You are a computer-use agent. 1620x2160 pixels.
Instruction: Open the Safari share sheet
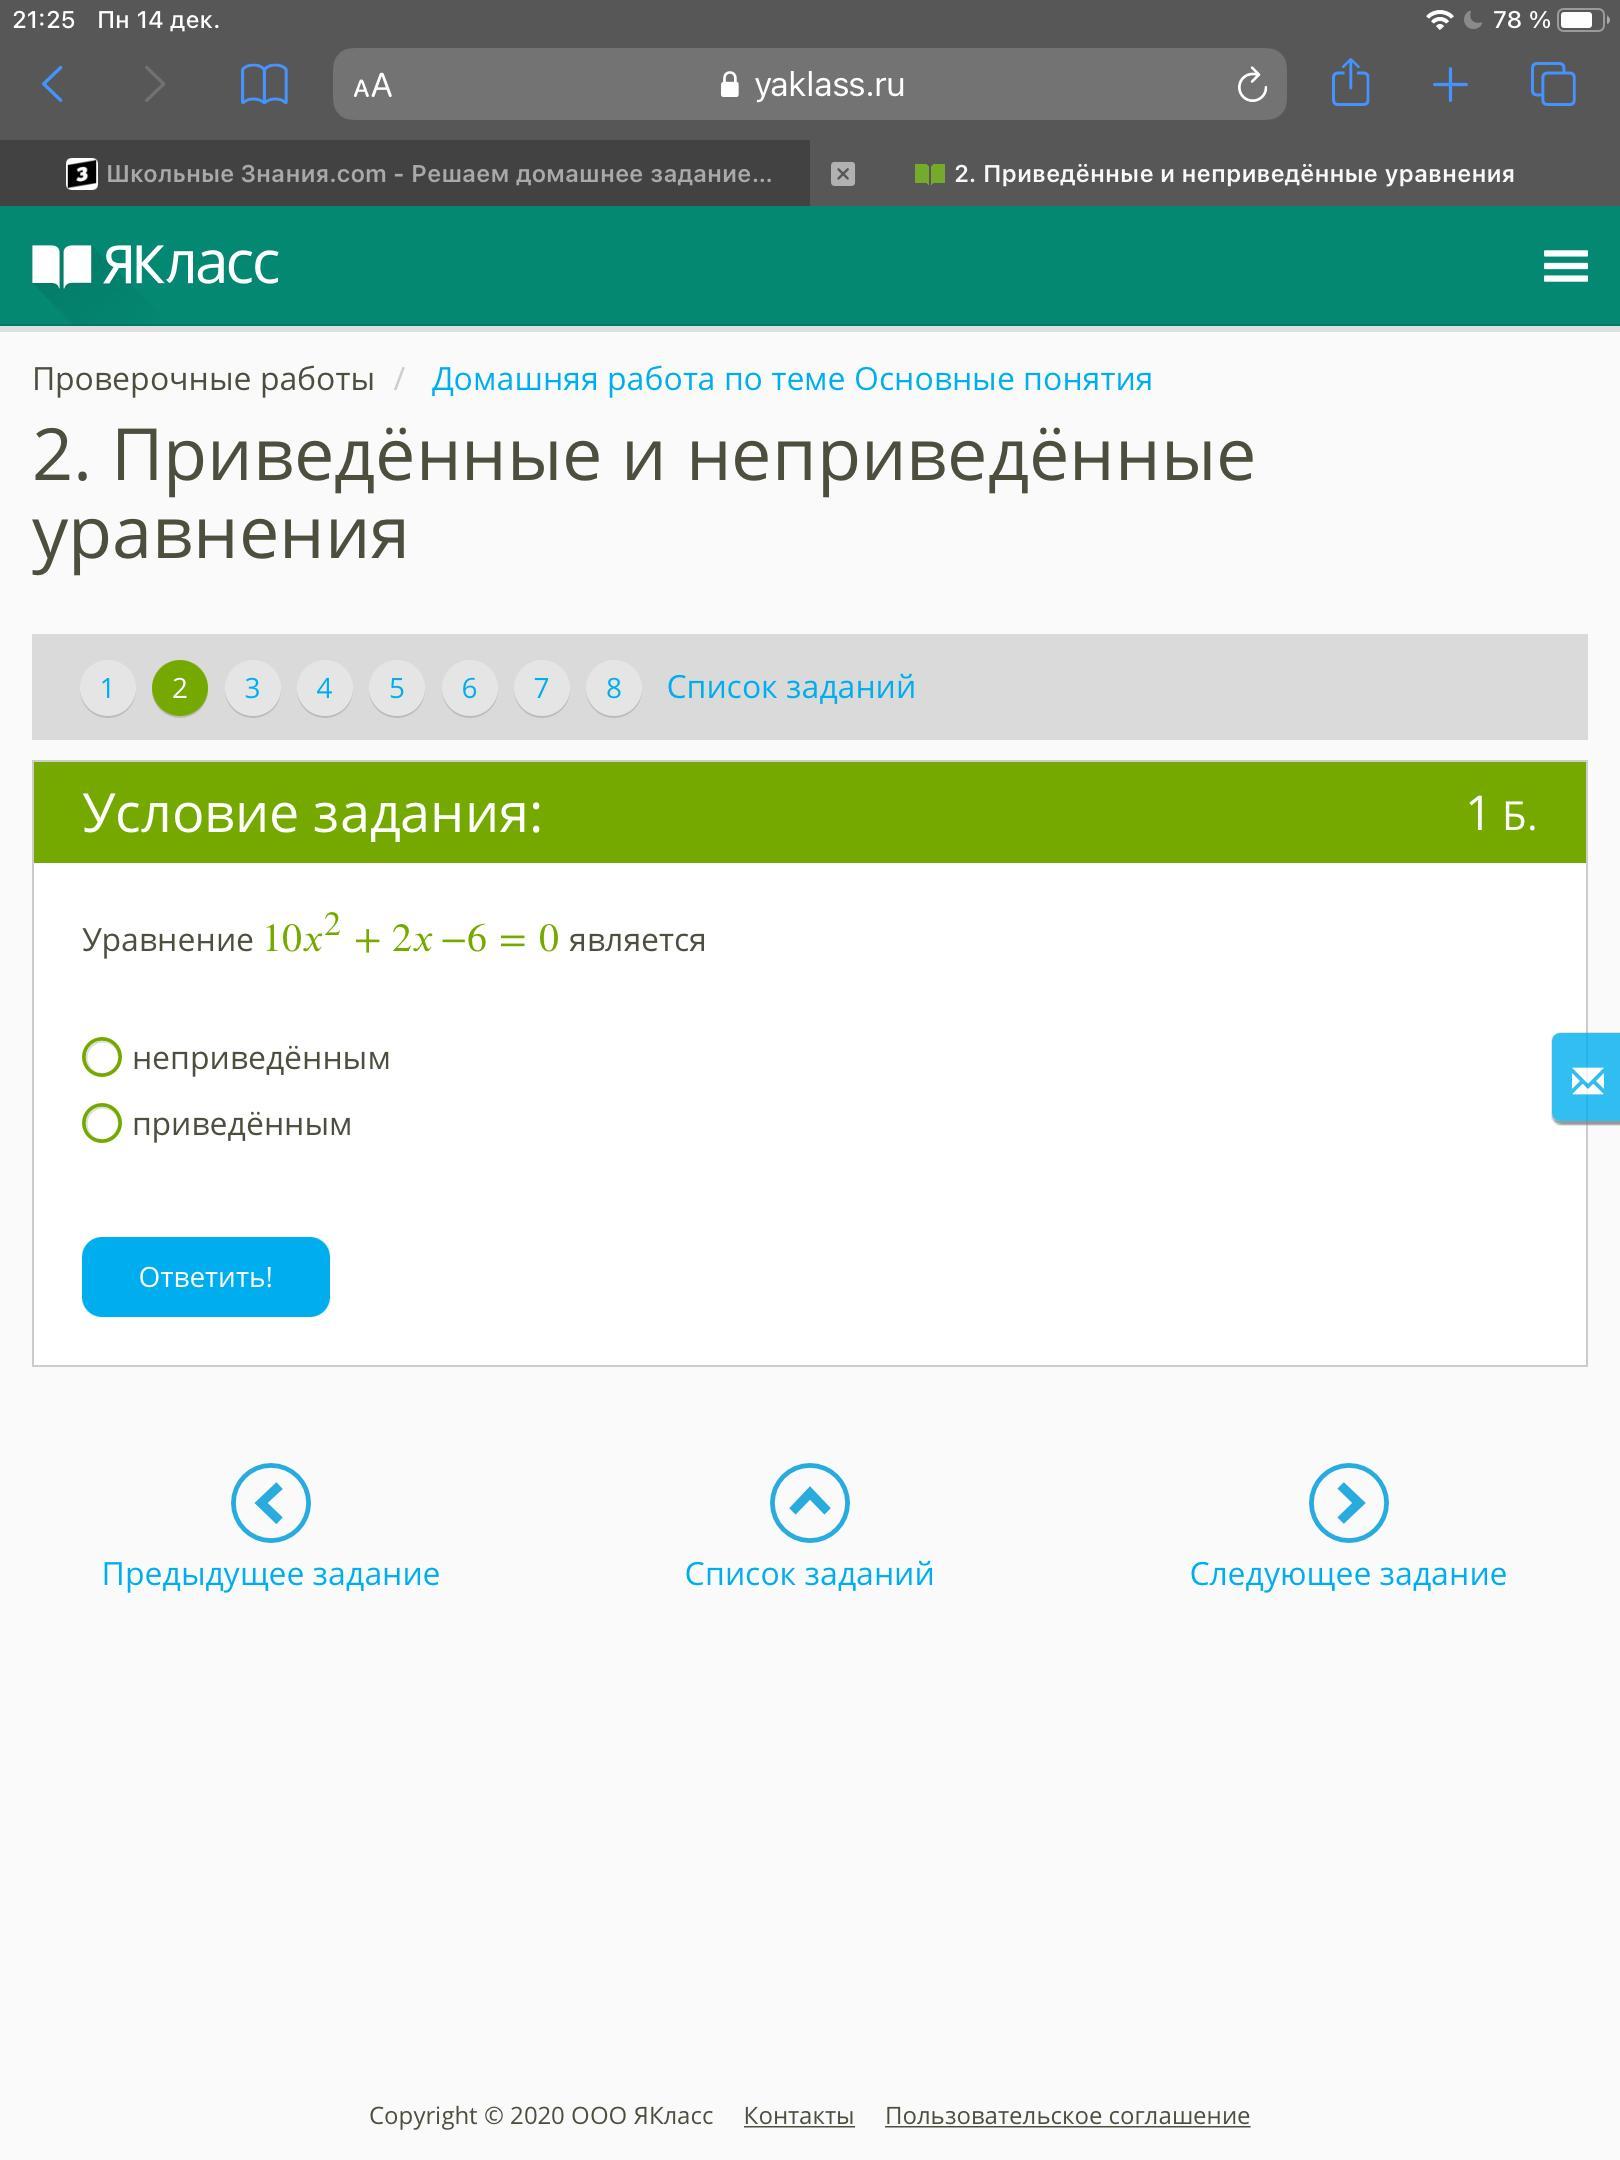[x=1350, y=82]
